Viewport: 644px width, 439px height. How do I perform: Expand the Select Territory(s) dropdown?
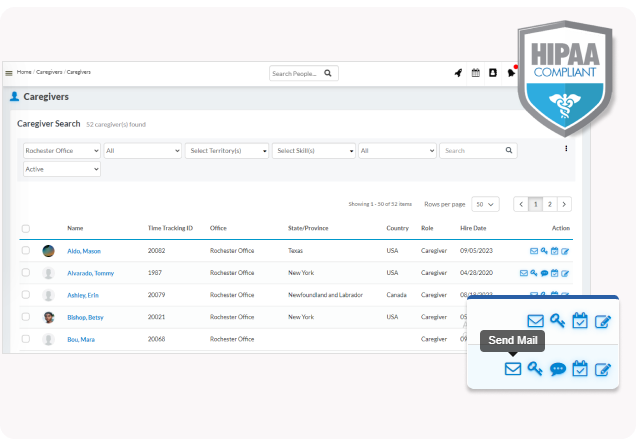(x=227, y=150)
